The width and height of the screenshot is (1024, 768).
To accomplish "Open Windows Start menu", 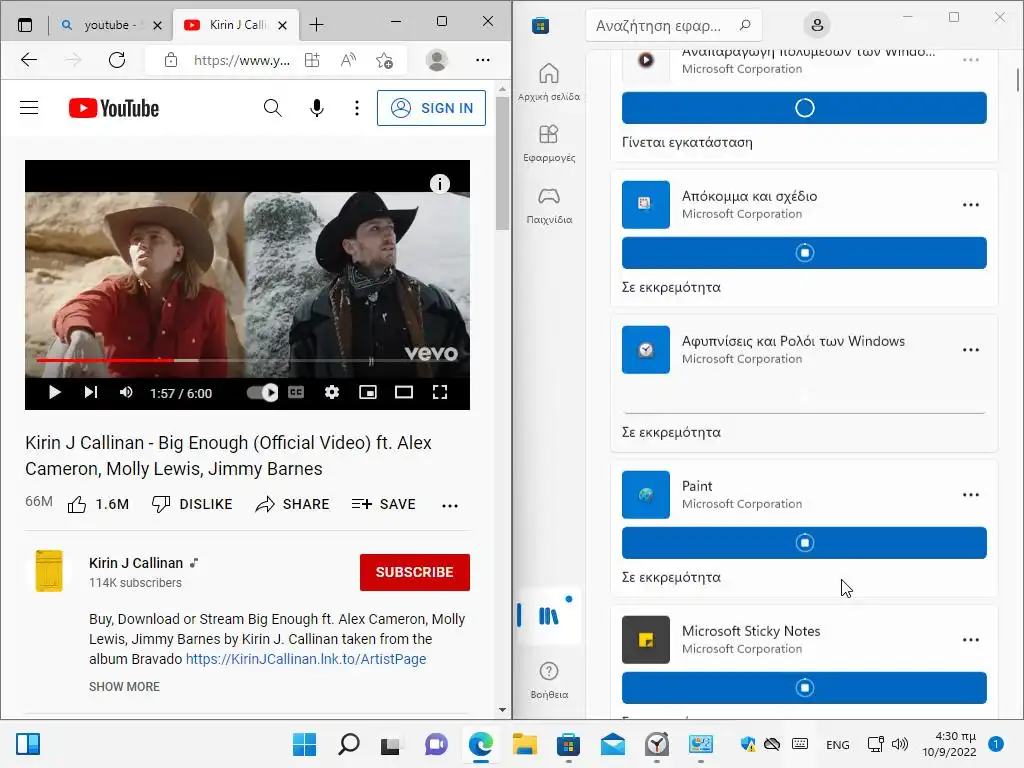I will pyautogui.click(x=304, y=744).
